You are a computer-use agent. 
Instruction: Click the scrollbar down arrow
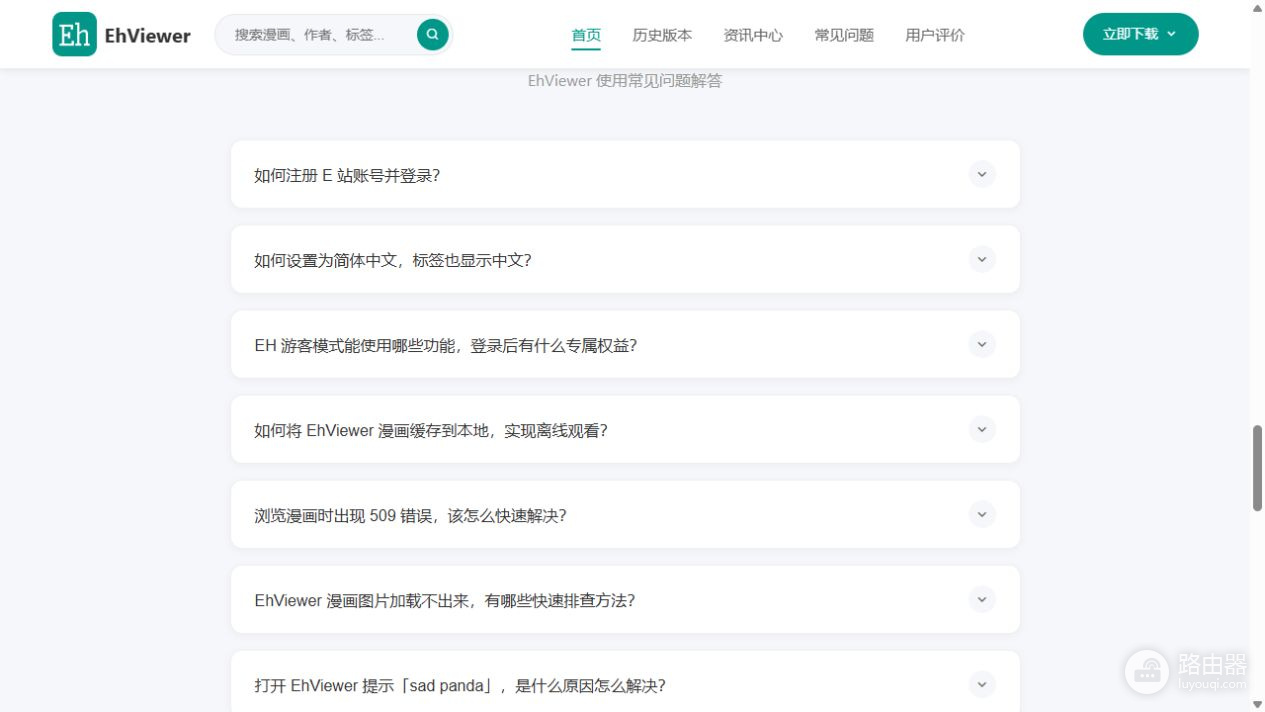coord(1257,705)
